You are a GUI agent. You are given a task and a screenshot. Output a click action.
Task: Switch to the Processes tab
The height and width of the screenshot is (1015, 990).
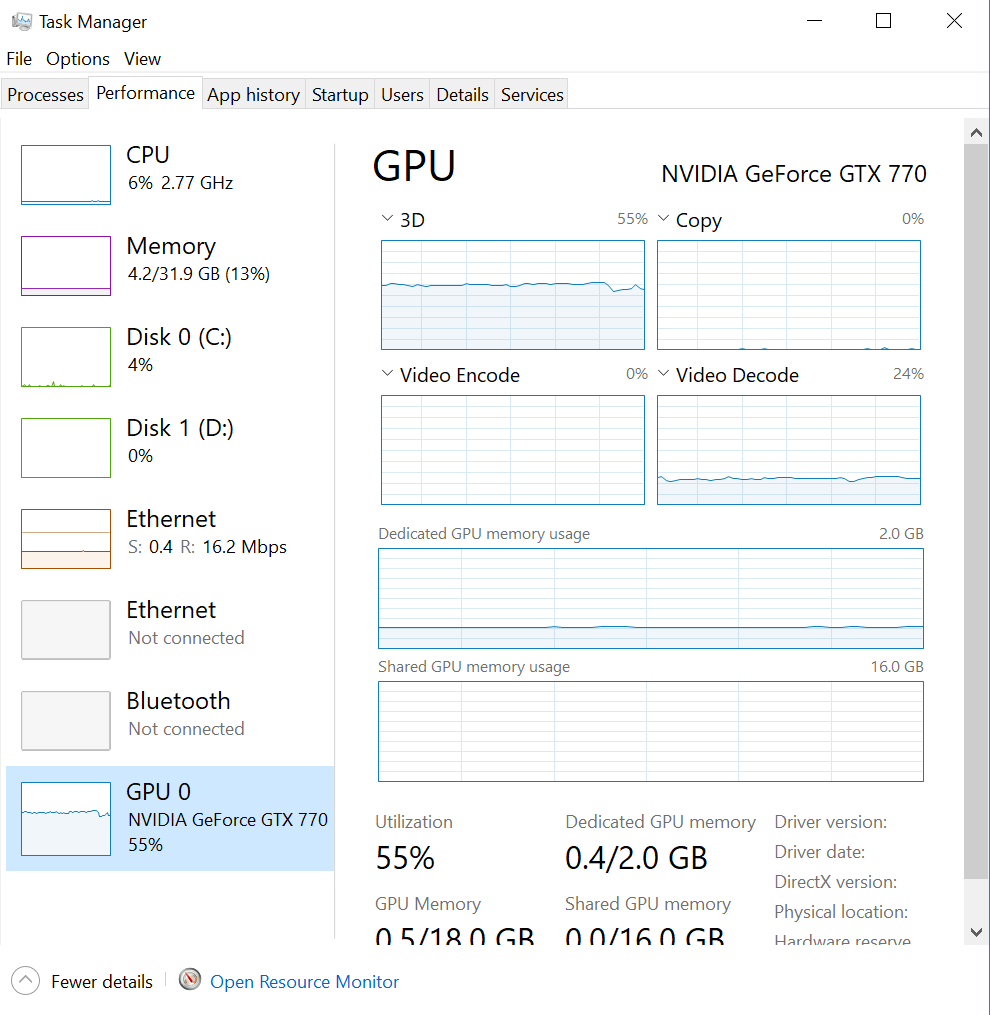click(x=45, y=95)
